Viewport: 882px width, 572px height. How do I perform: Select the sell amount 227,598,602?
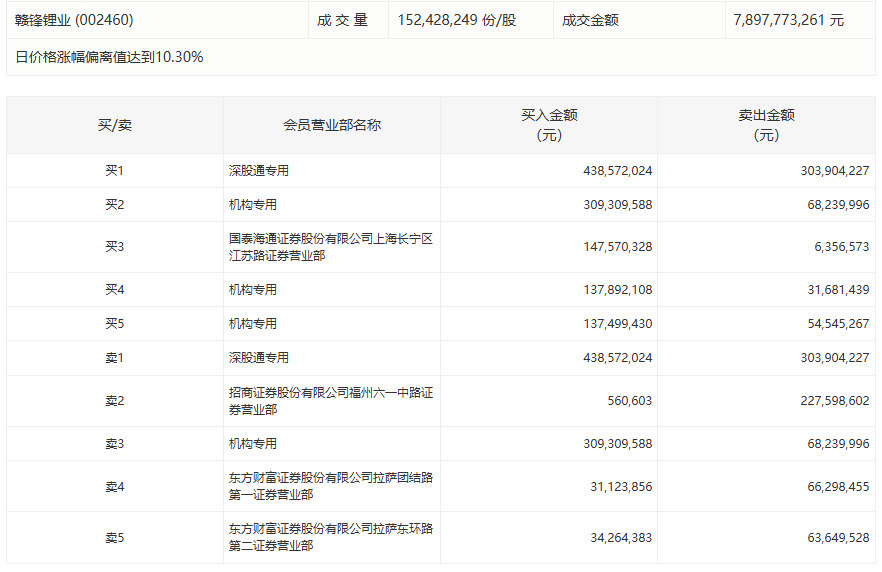835,401
